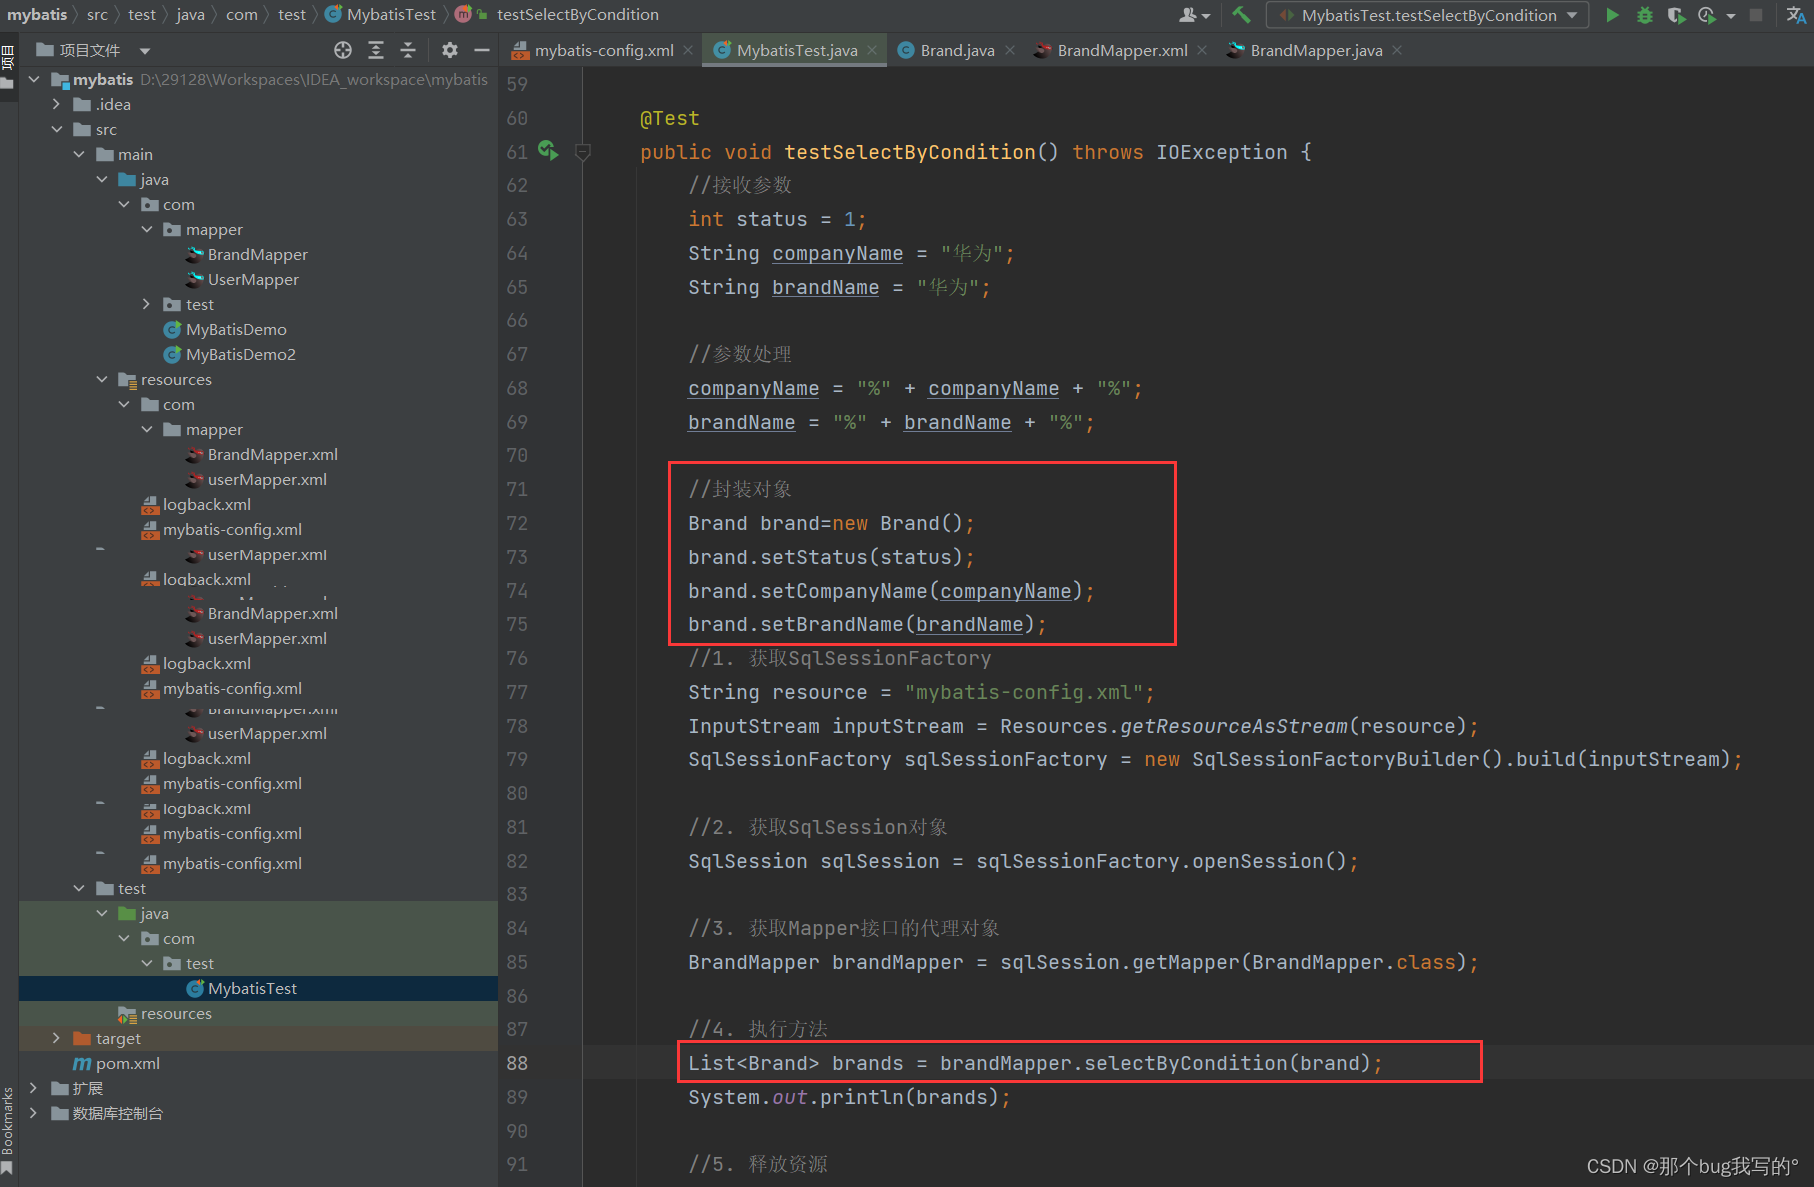Open the run configuration dropdown

1427,15
